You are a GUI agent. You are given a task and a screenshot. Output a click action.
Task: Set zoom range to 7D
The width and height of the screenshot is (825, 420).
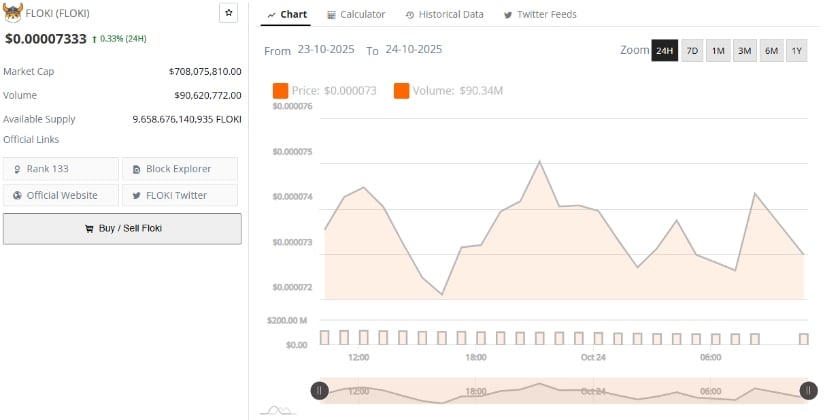692,51
